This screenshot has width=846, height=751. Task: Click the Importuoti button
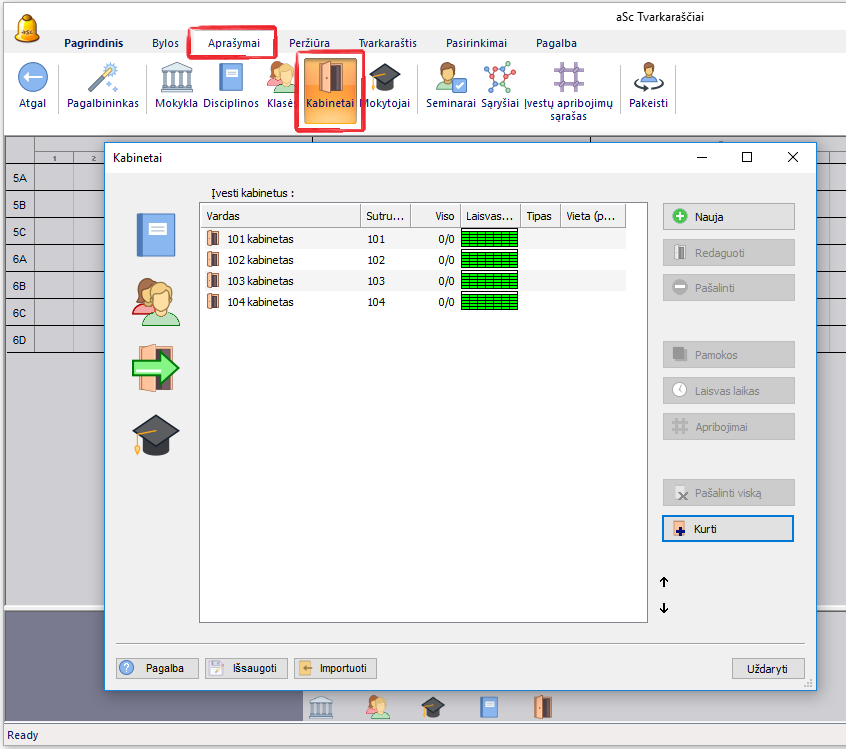336,668
